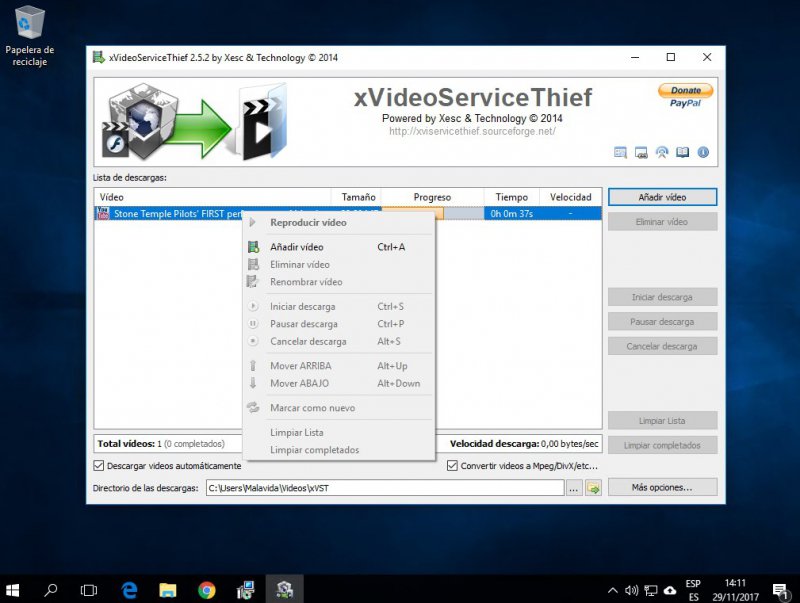Choose Añadir vídeo in the context menu
The height and width of the screenshot is (603, 800).
point(296,247)
